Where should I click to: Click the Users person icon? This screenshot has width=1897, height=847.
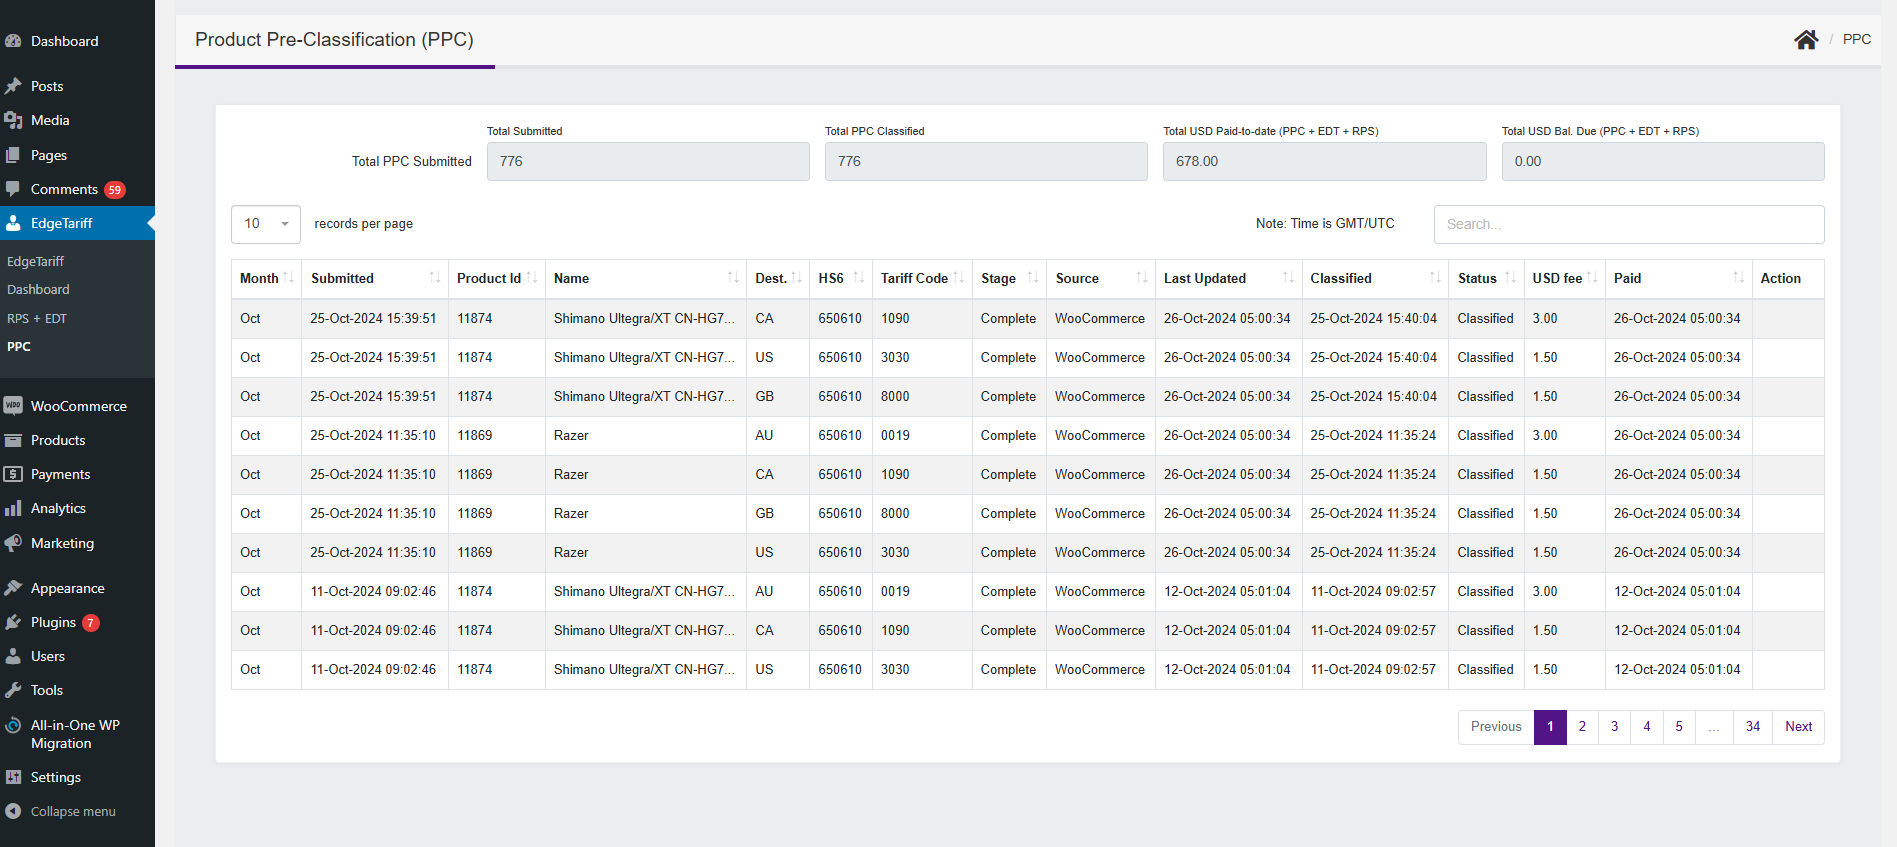[13, 656]
